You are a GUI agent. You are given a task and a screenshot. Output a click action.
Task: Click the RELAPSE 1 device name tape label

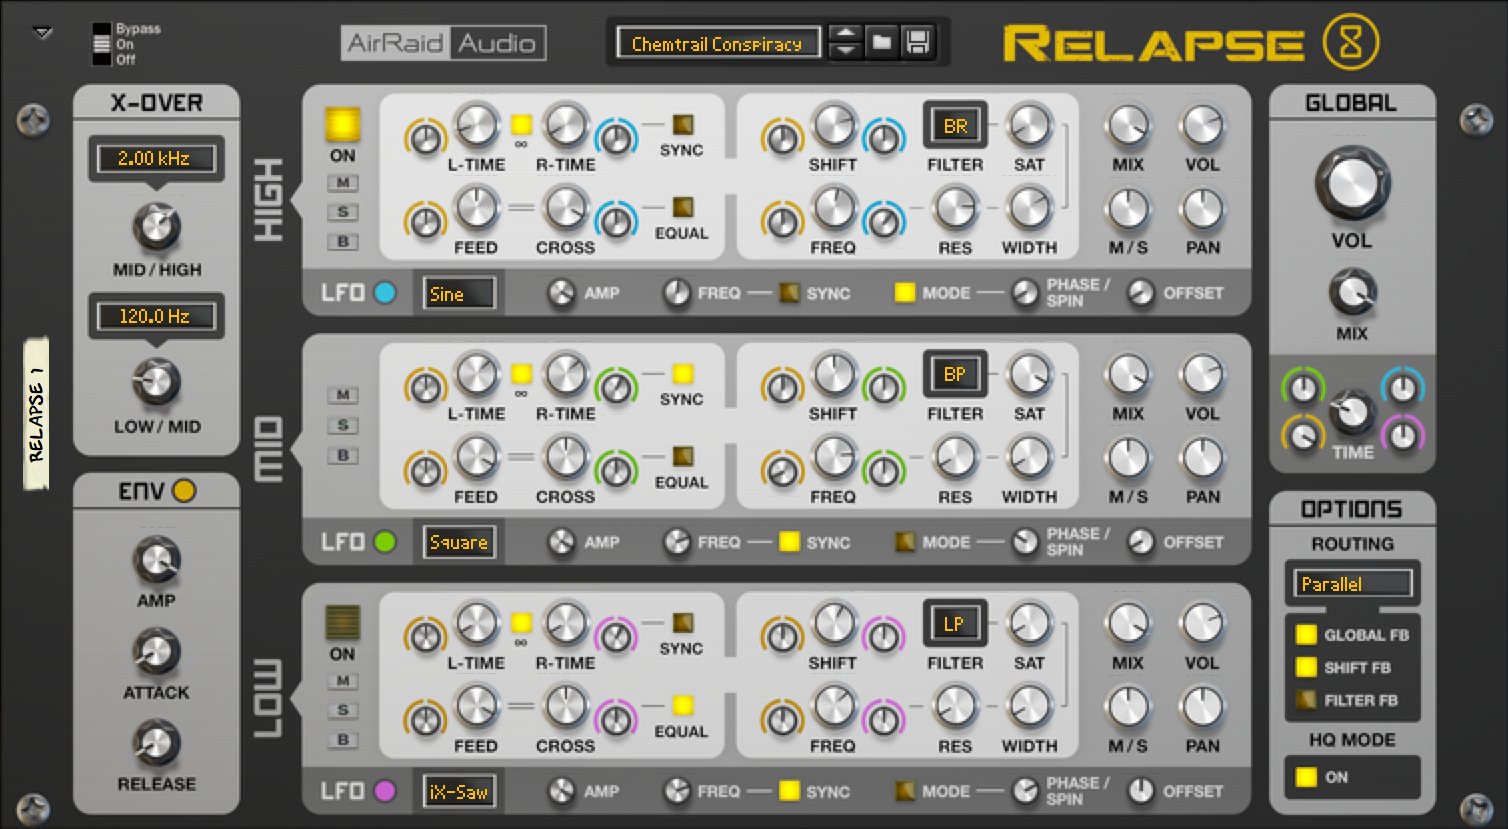pos(37,414)
